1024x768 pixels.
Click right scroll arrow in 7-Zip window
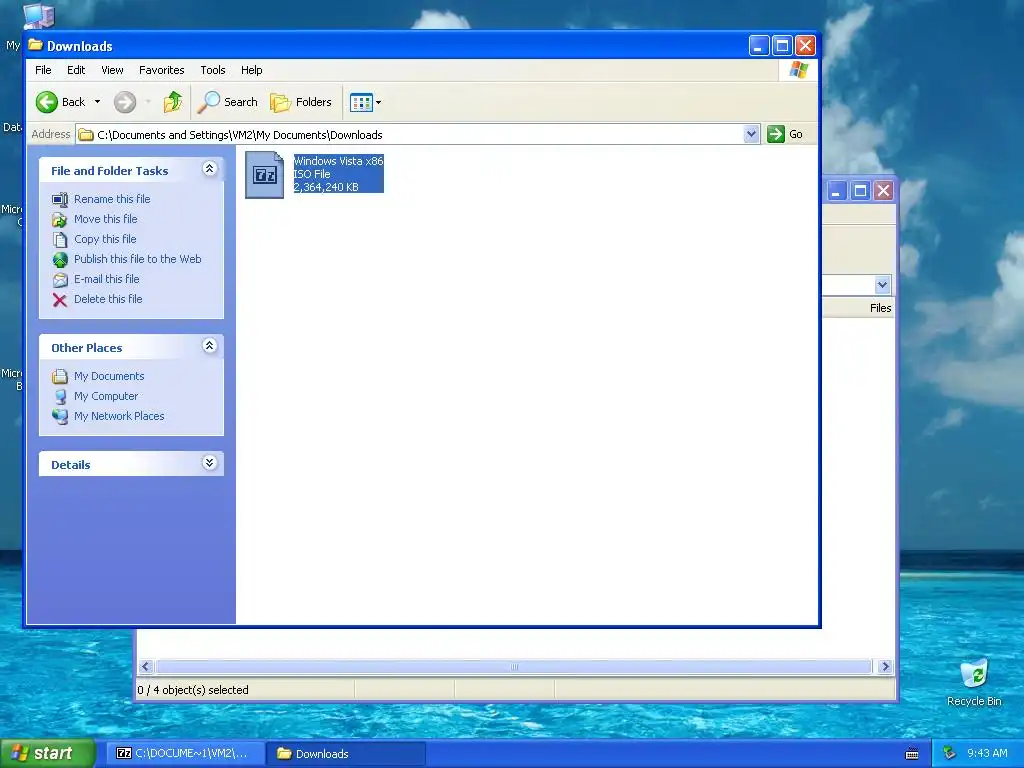pos(885,666)
